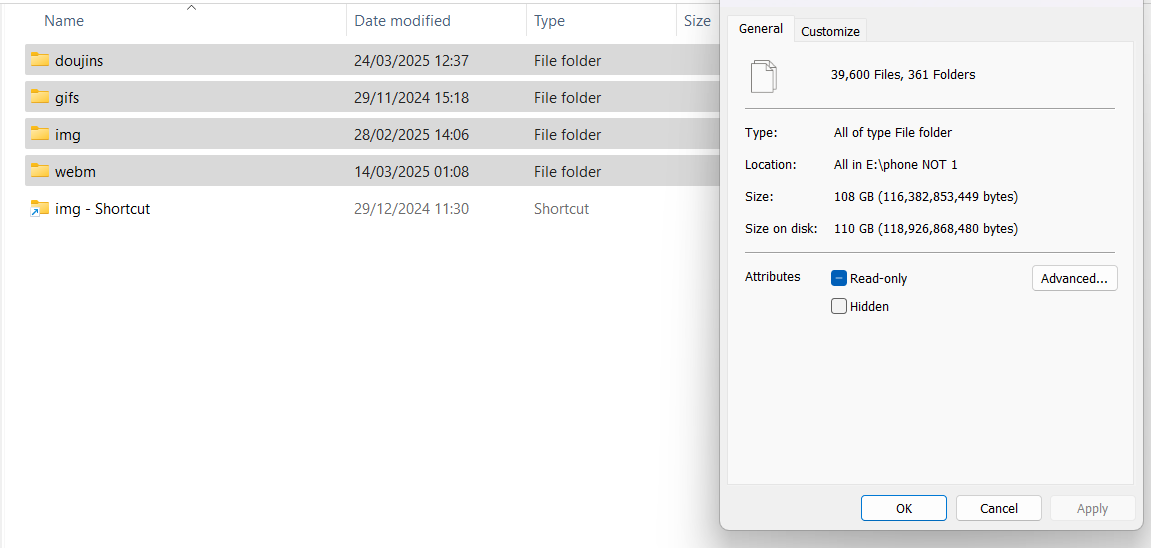Open the General tab
1151x548 pixels.
pos(760,29)
